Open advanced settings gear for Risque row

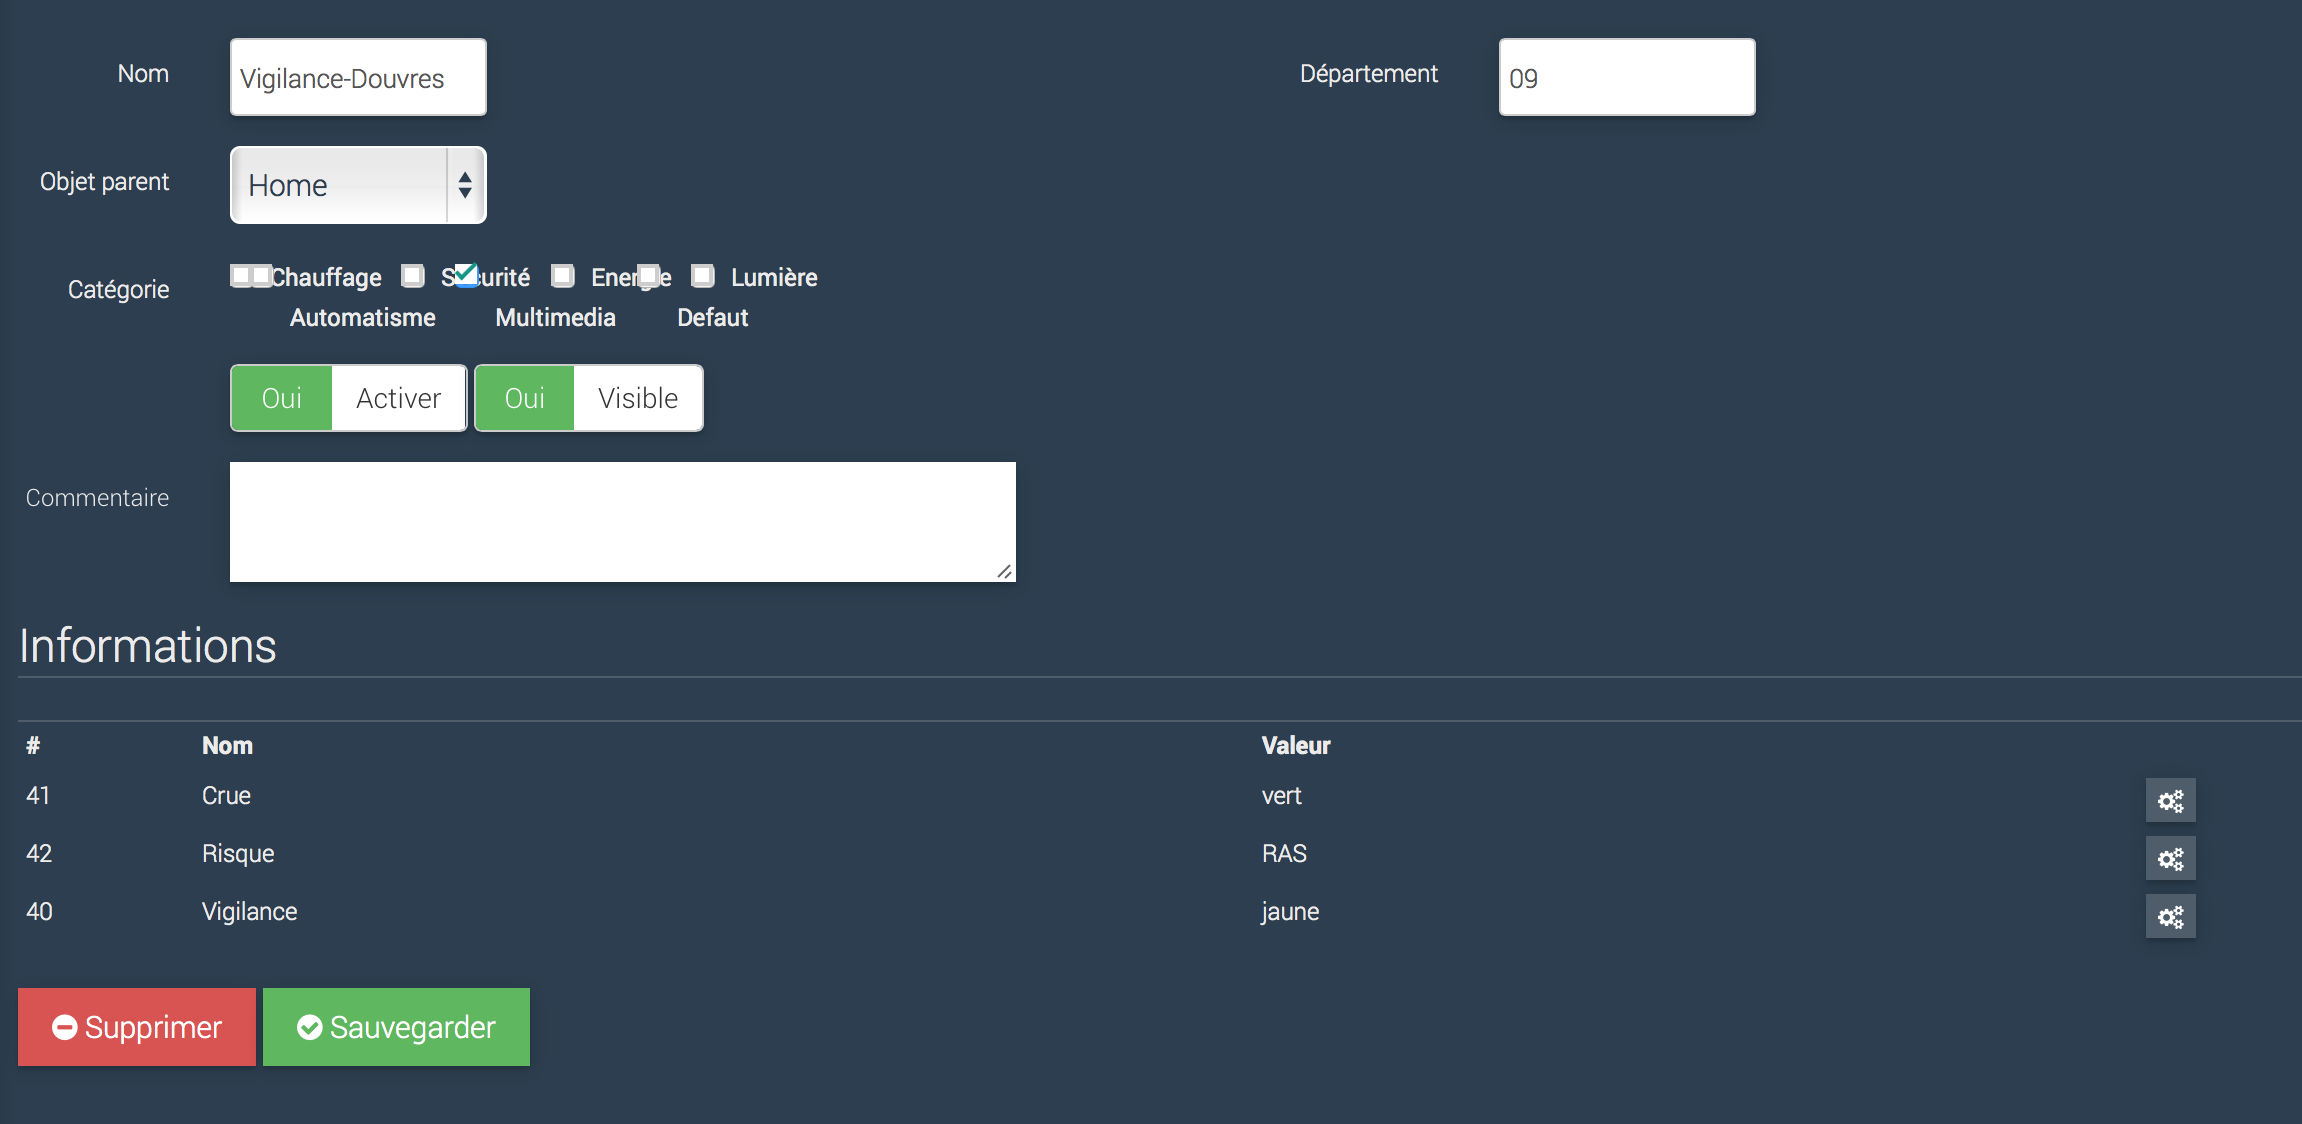2170,858
